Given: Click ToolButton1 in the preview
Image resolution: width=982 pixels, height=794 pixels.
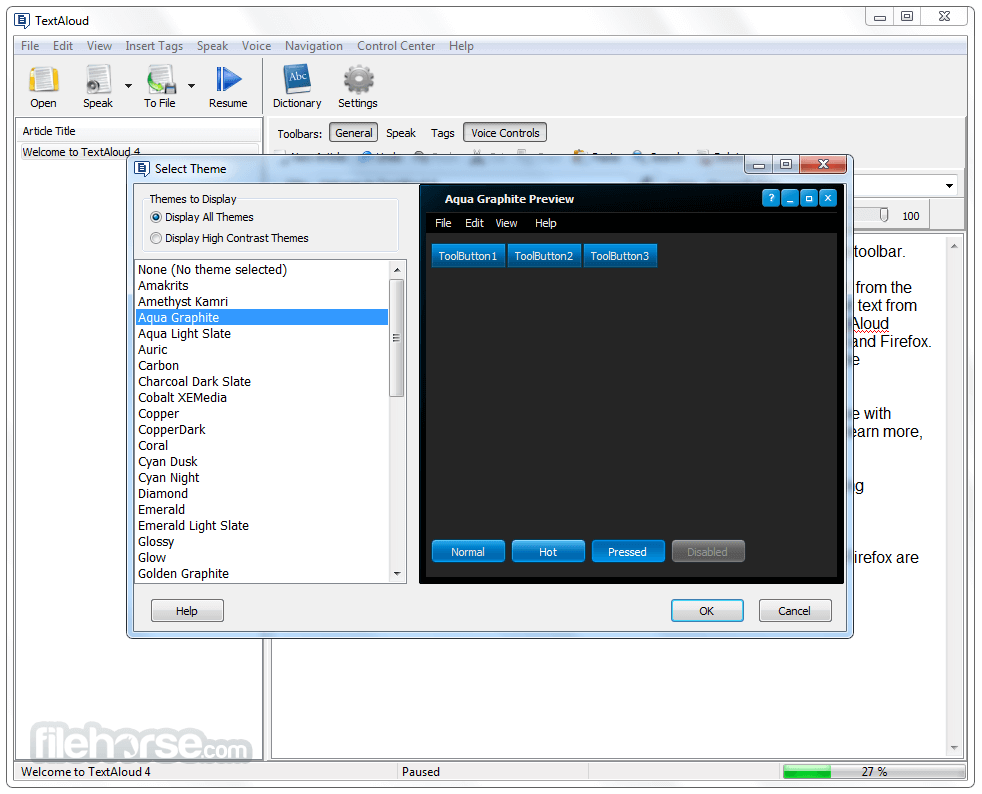Looking at the screenshot, I should point(468,255).
